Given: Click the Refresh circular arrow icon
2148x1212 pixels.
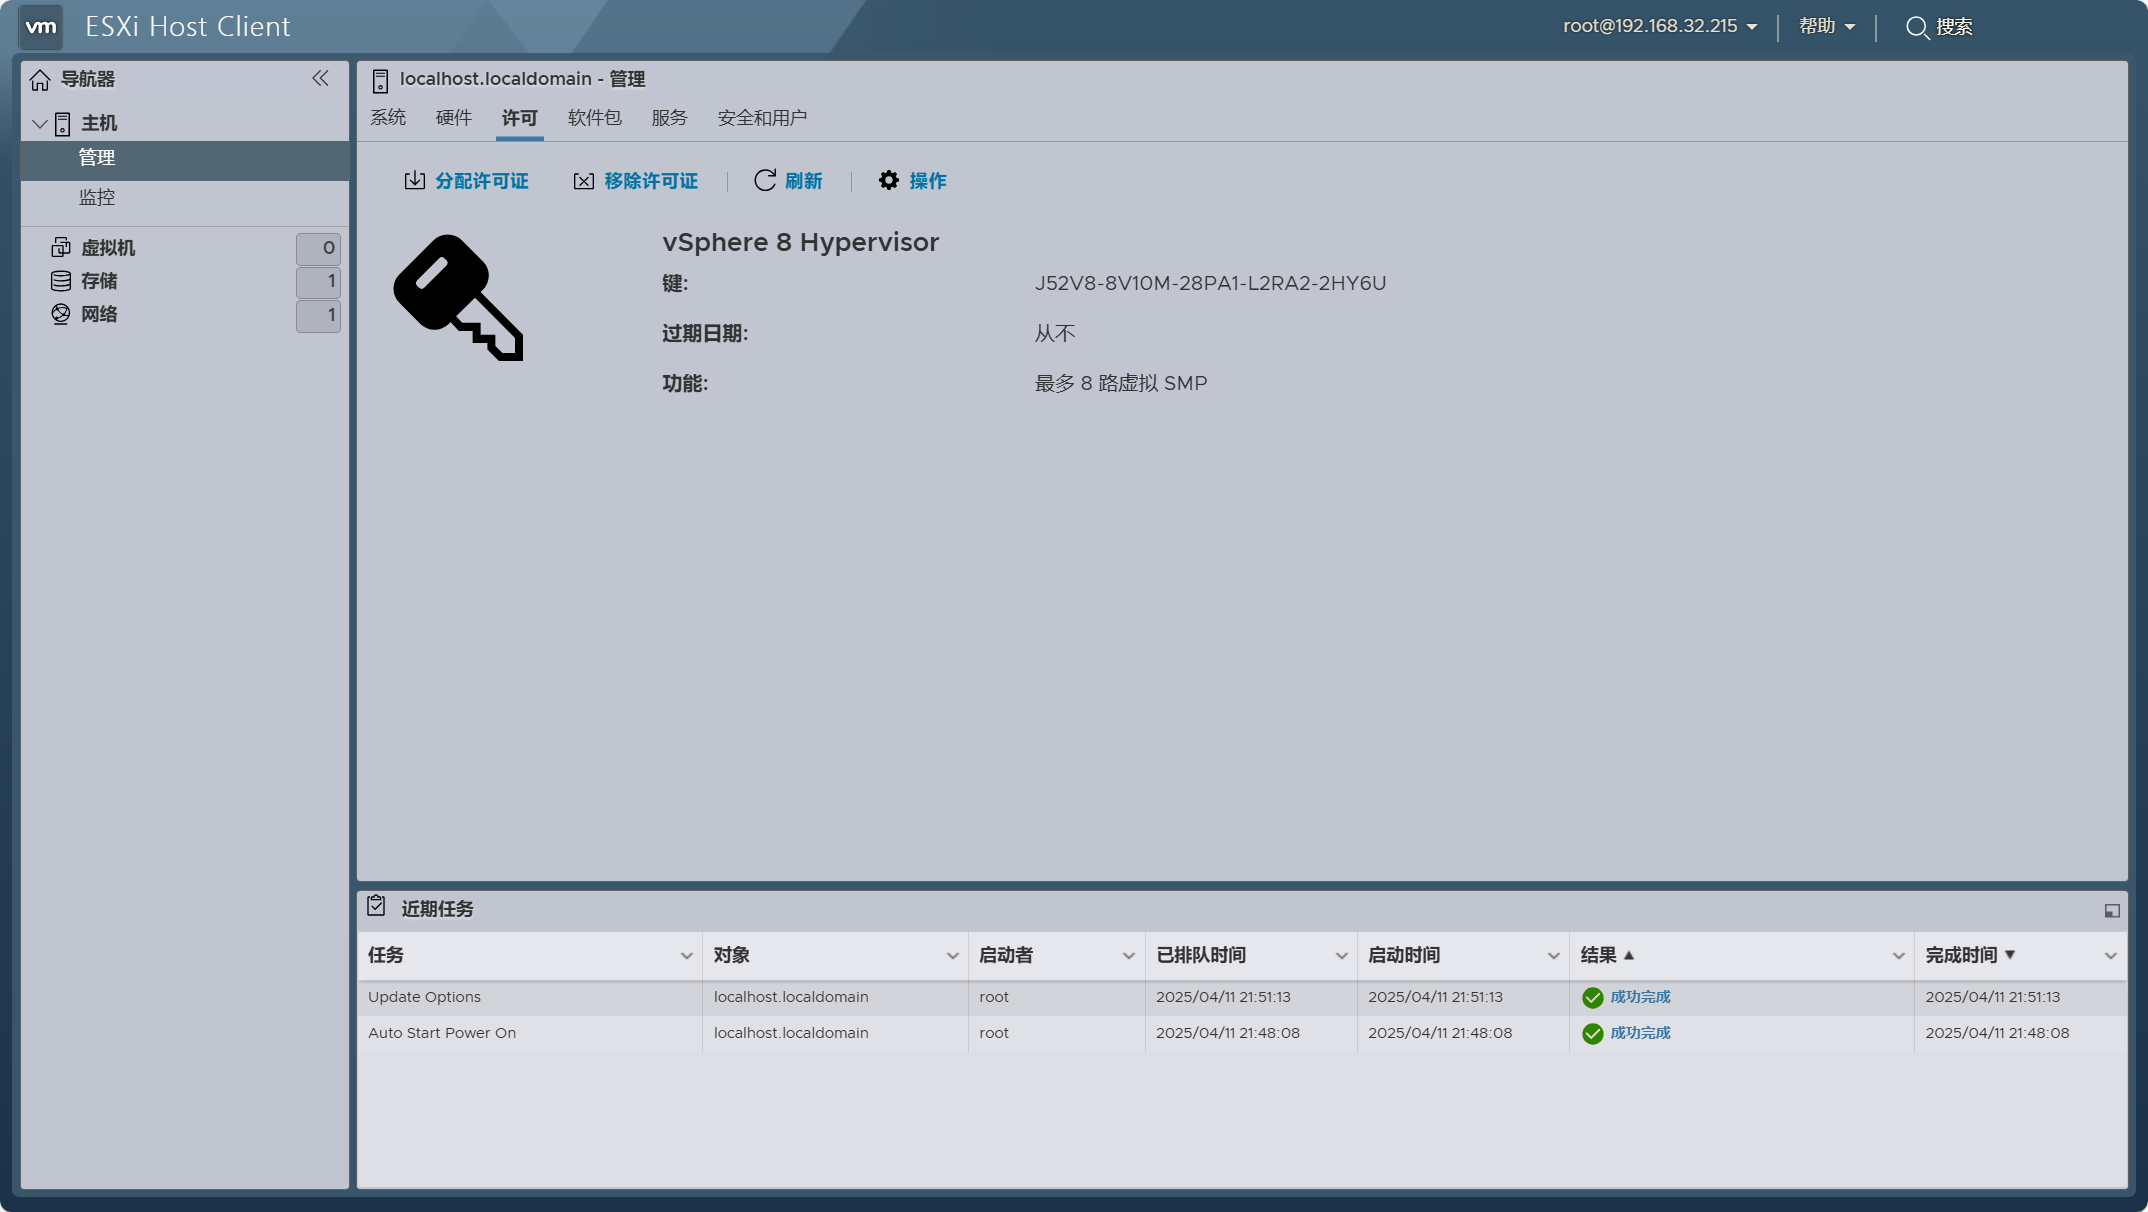Looking at the screenshot, I should coord(765,181).
